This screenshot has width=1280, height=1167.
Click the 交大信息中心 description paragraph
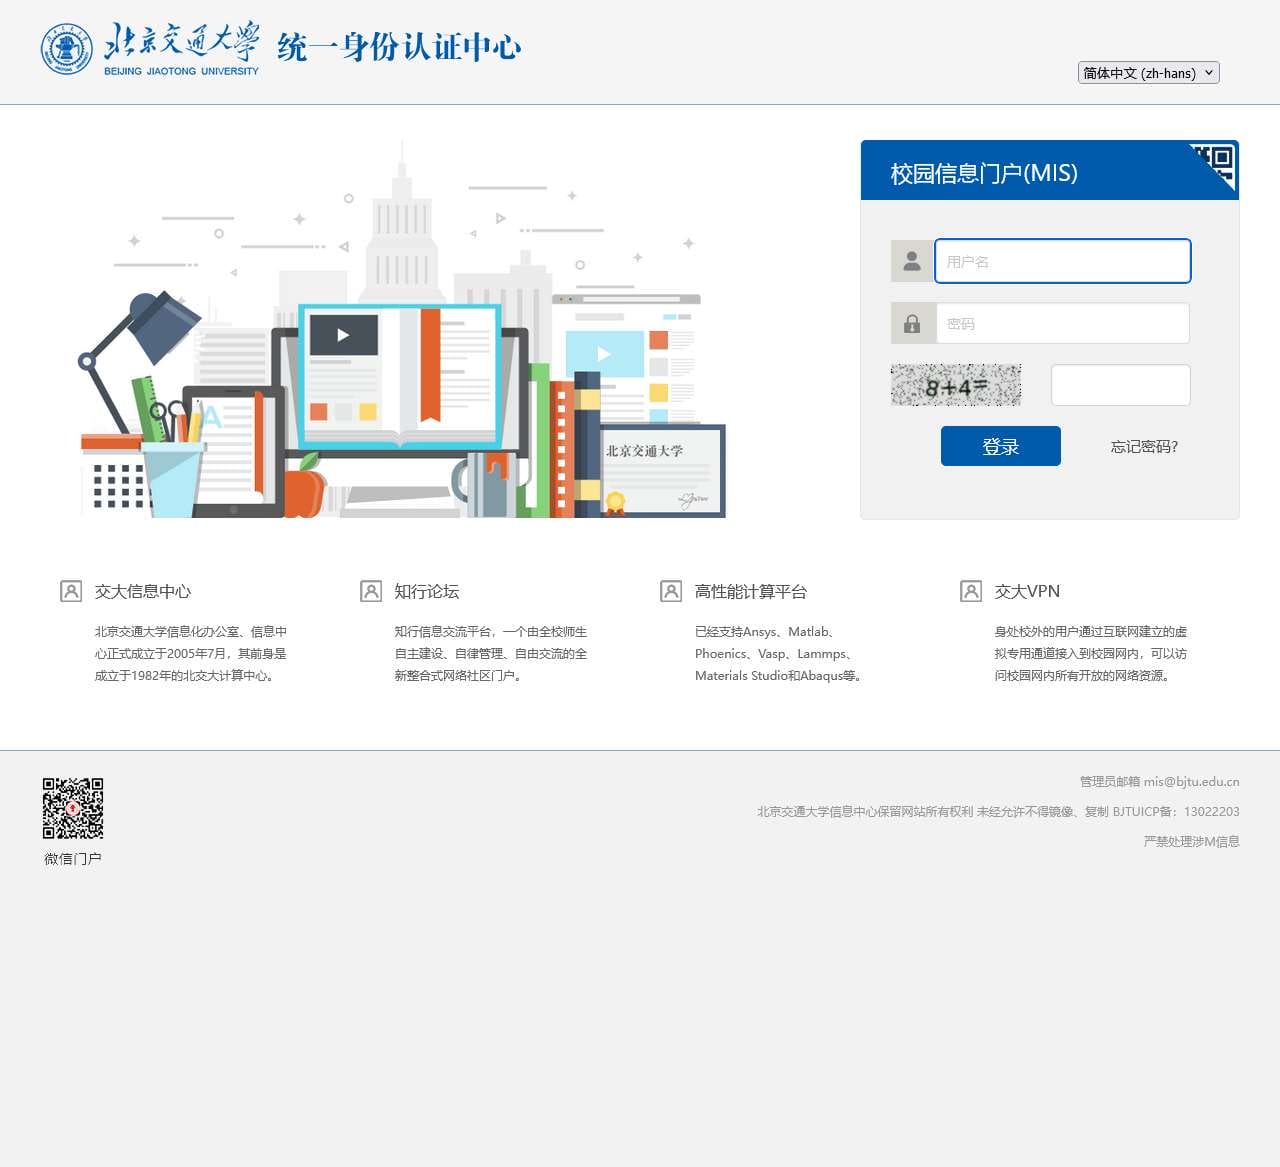click(191, 653)
